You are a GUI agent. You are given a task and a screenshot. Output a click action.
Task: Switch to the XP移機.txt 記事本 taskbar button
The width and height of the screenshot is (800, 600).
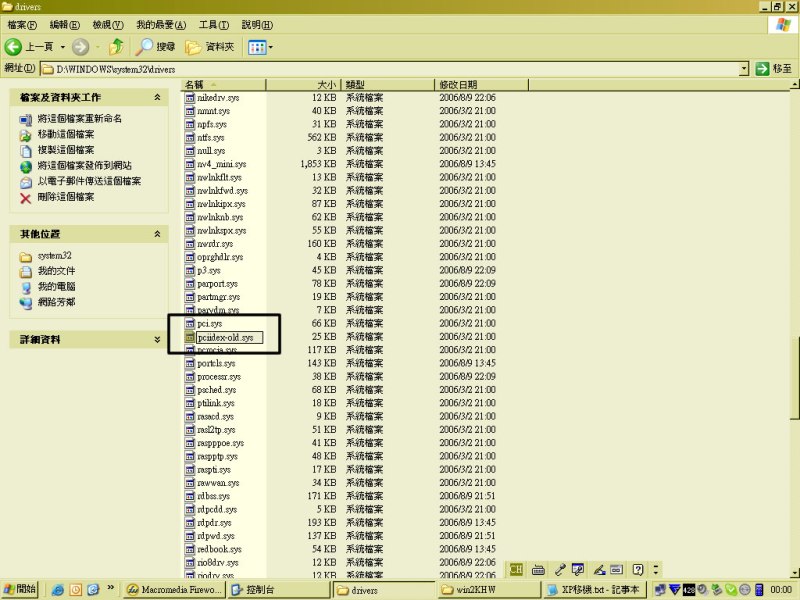coord(594,590)
